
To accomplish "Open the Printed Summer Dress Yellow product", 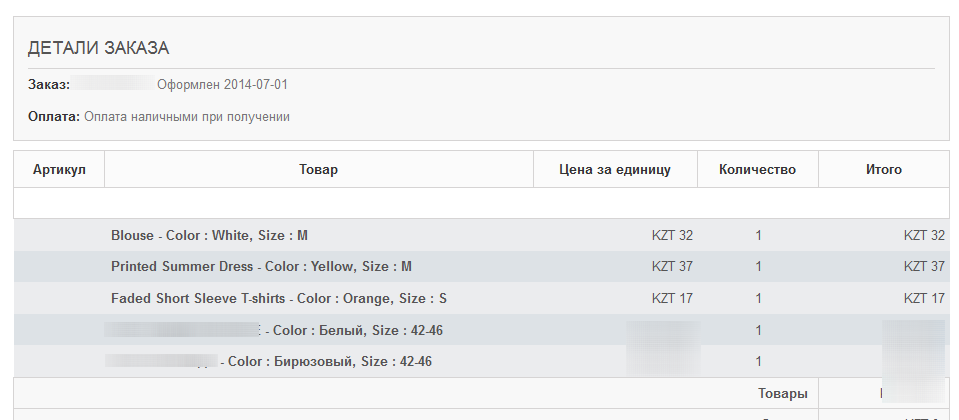I will [x=261, y=267].
